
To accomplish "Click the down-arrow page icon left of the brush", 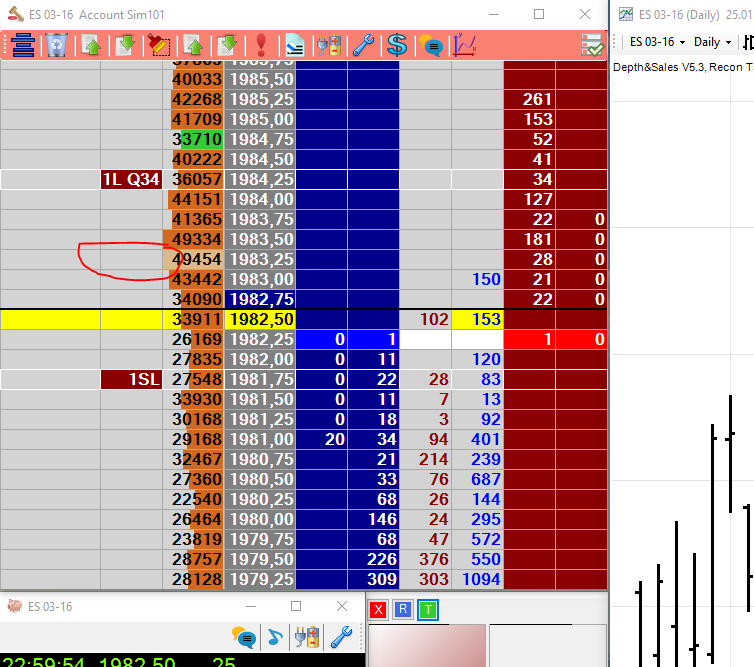I will point(125,46).
